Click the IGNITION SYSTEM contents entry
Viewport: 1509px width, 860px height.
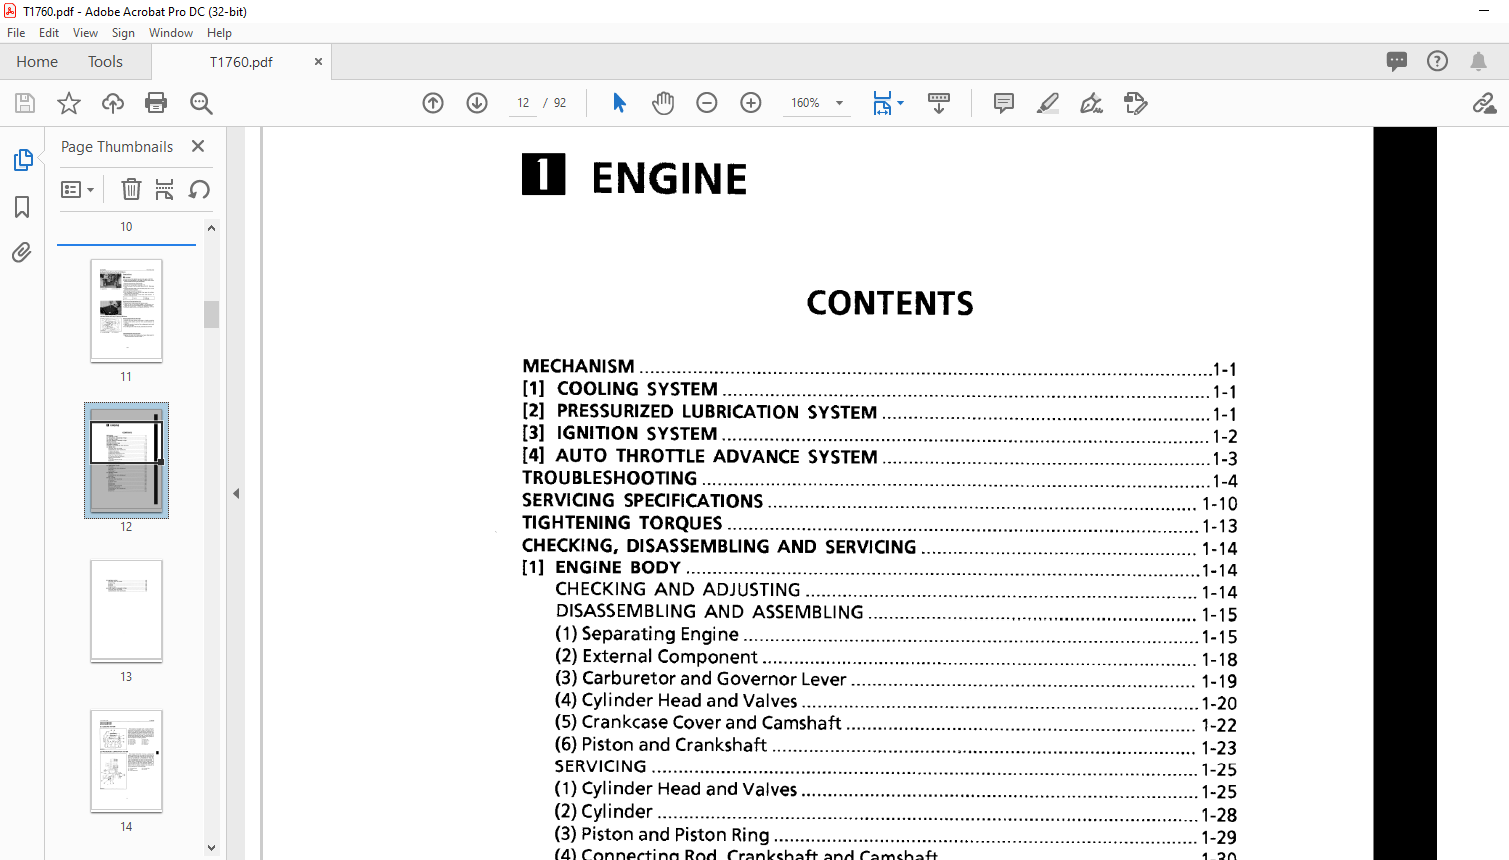click(x=879, y=434)
